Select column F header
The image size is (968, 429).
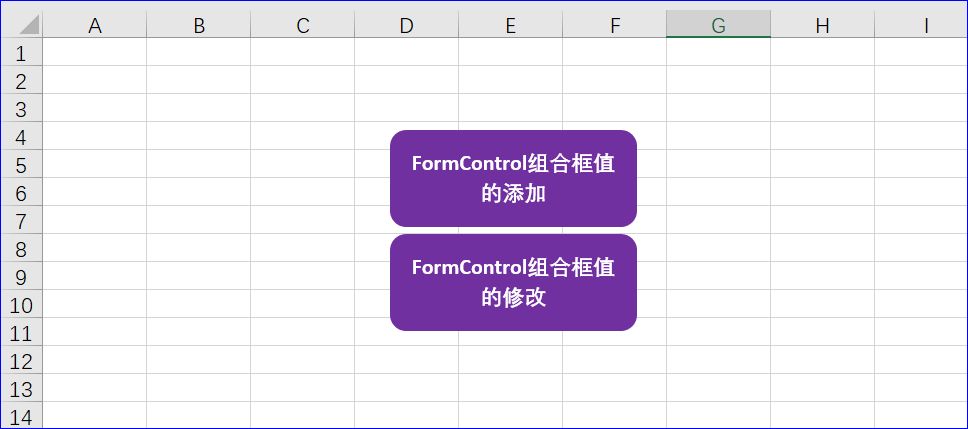[x=614, y=26]
